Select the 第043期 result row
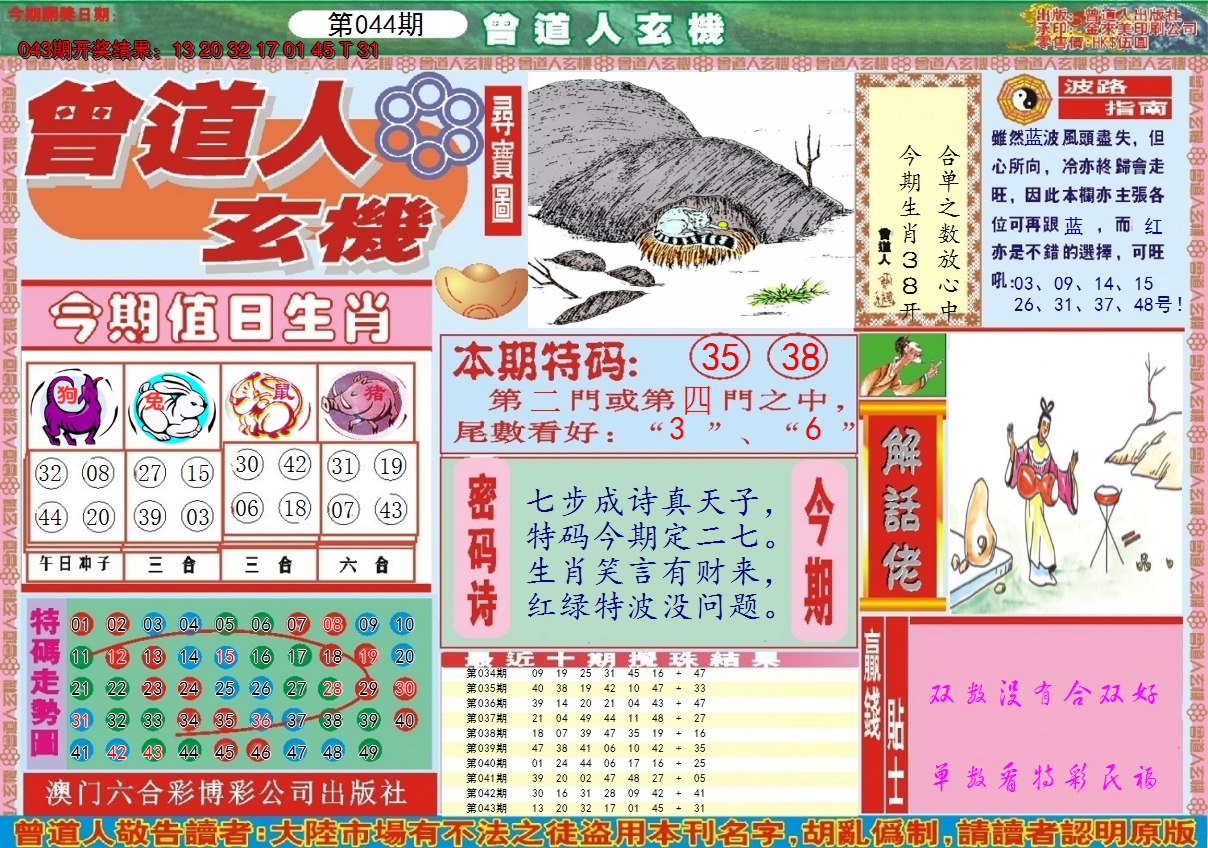1208x848 pixels. [650, 807]
